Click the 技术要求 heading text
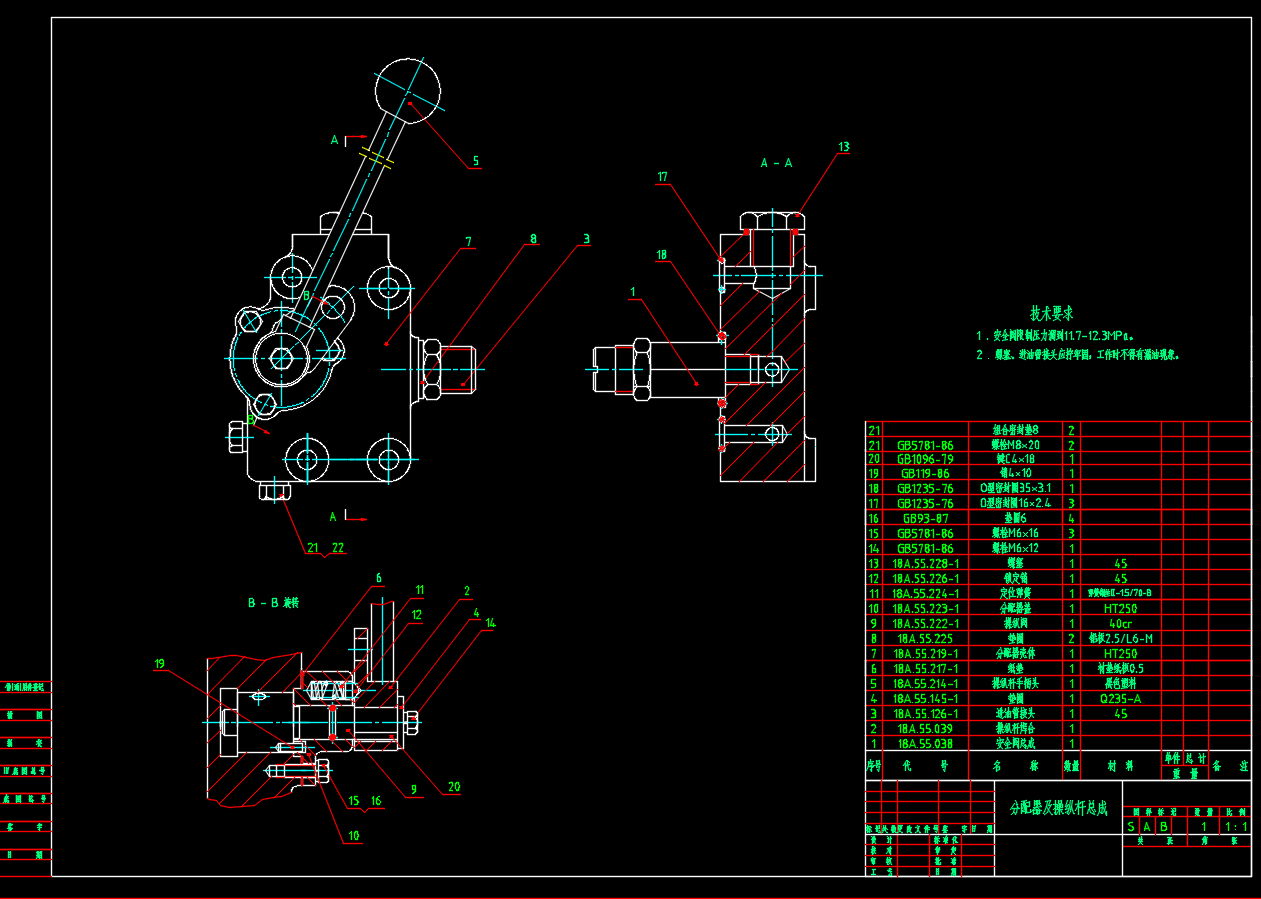1261x899 pixels. click(x=1051, y=314)
